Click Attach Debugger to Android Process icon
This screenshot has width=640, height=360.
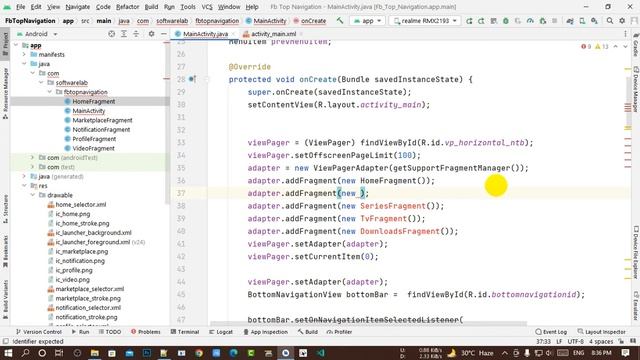point(542,21)
